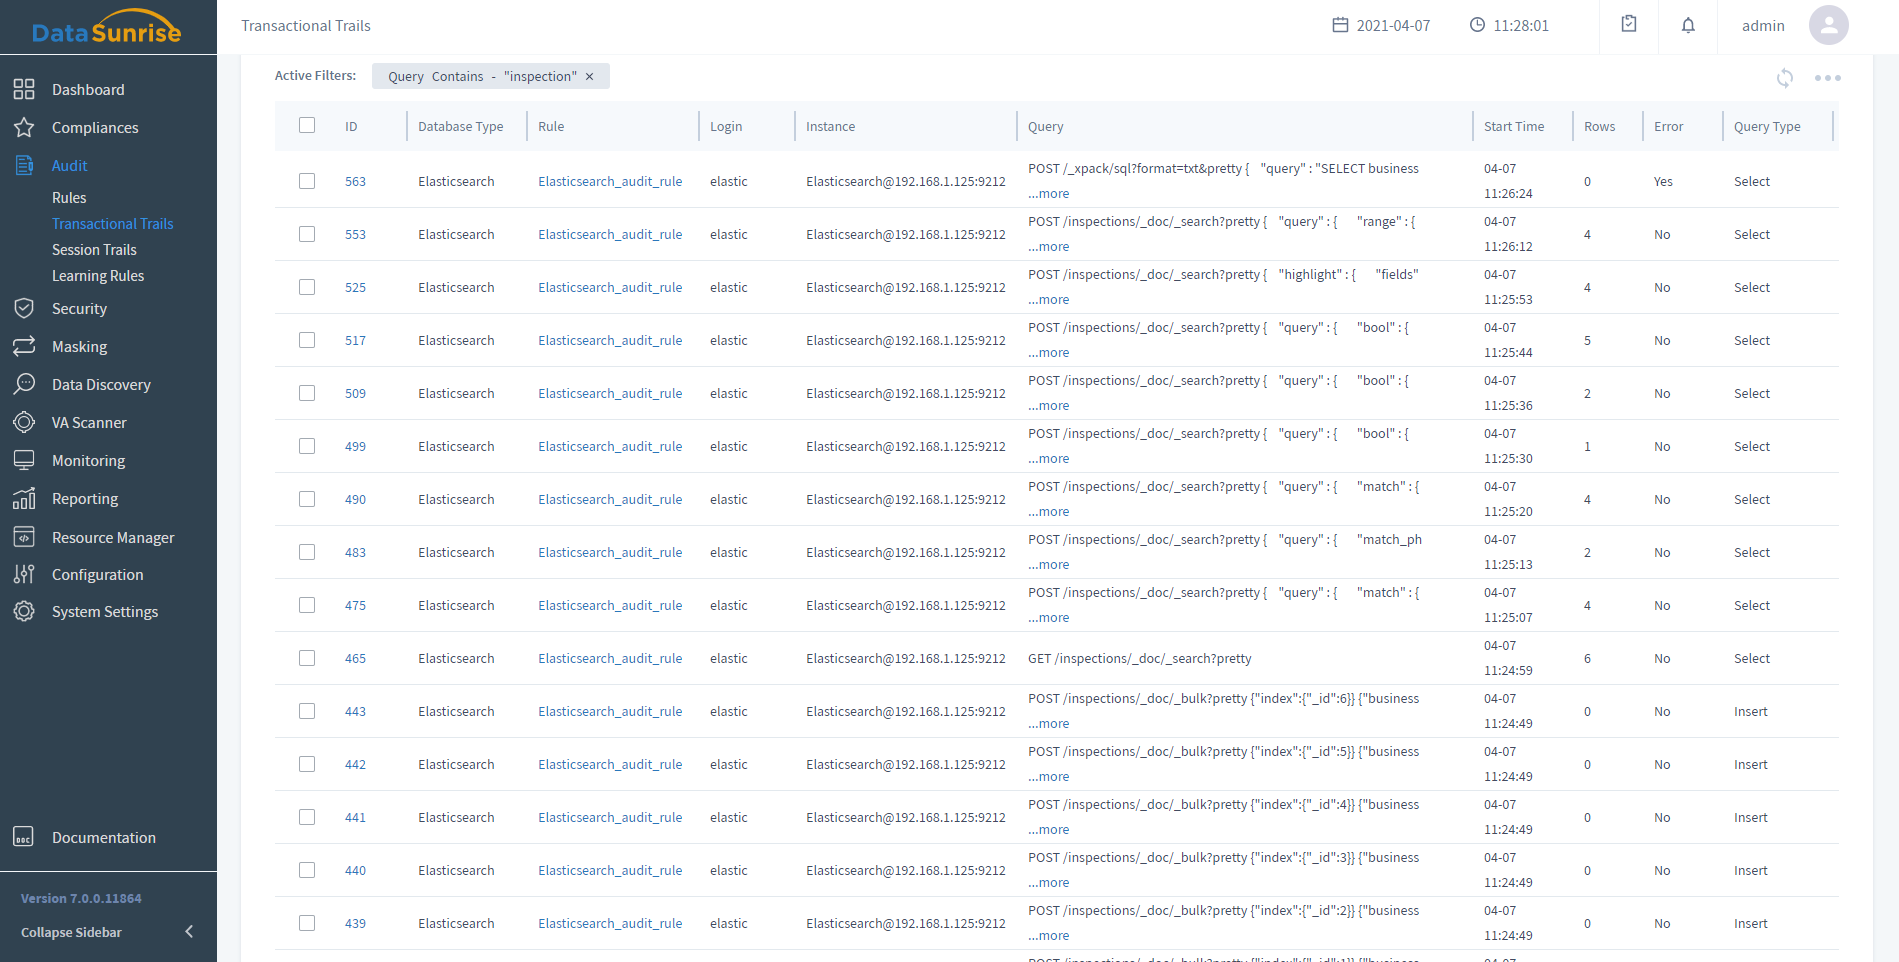The width and height of the screenshot is (1899, 962).
Task: Collapse the sidebar using the chevron arrow
Action: (x=189, y=932)
